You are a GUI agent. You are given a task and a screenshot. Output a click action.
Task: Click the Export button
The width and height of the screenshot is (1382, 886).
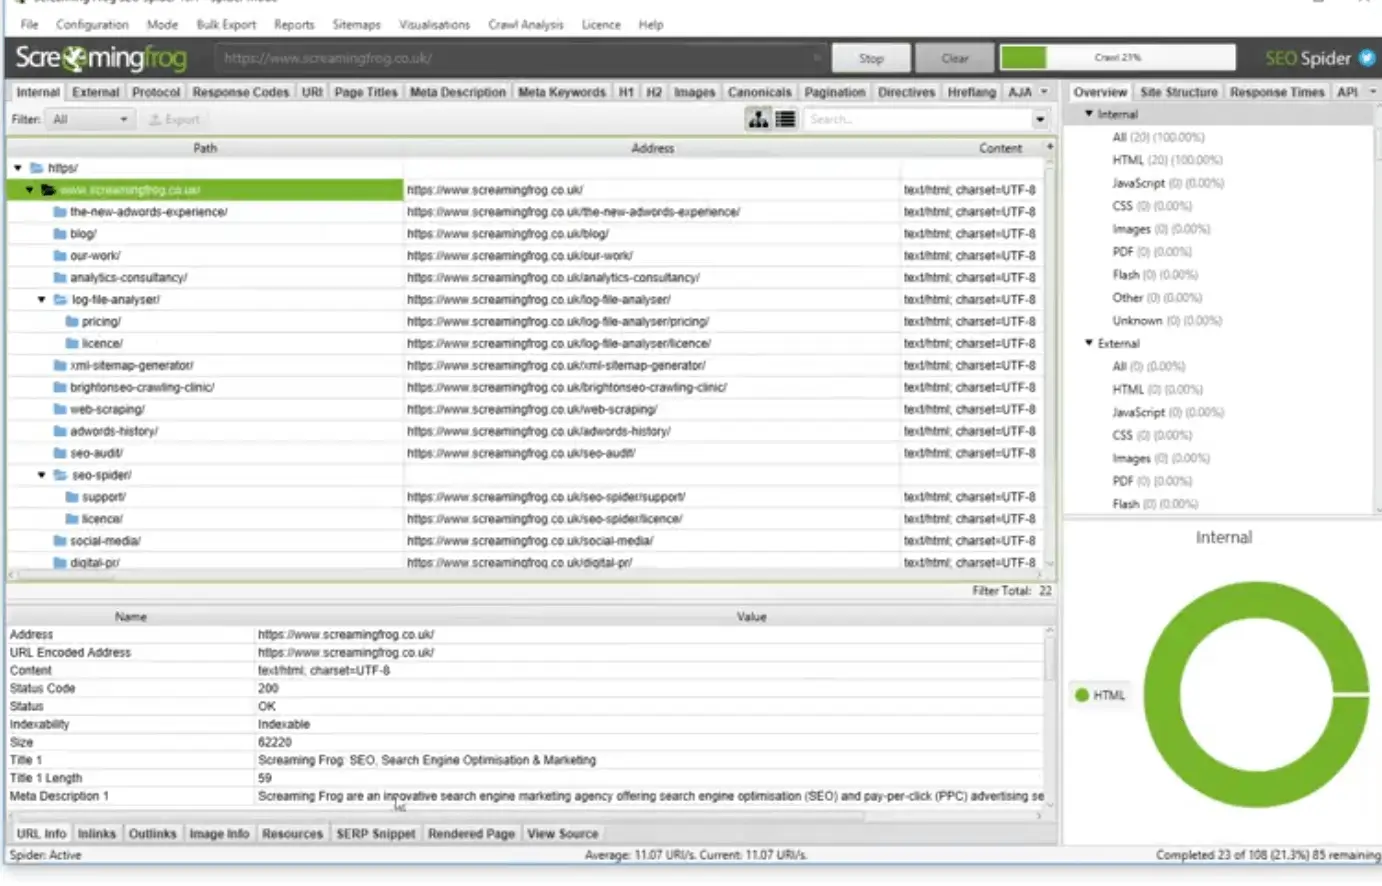click(x=174, y=119)
